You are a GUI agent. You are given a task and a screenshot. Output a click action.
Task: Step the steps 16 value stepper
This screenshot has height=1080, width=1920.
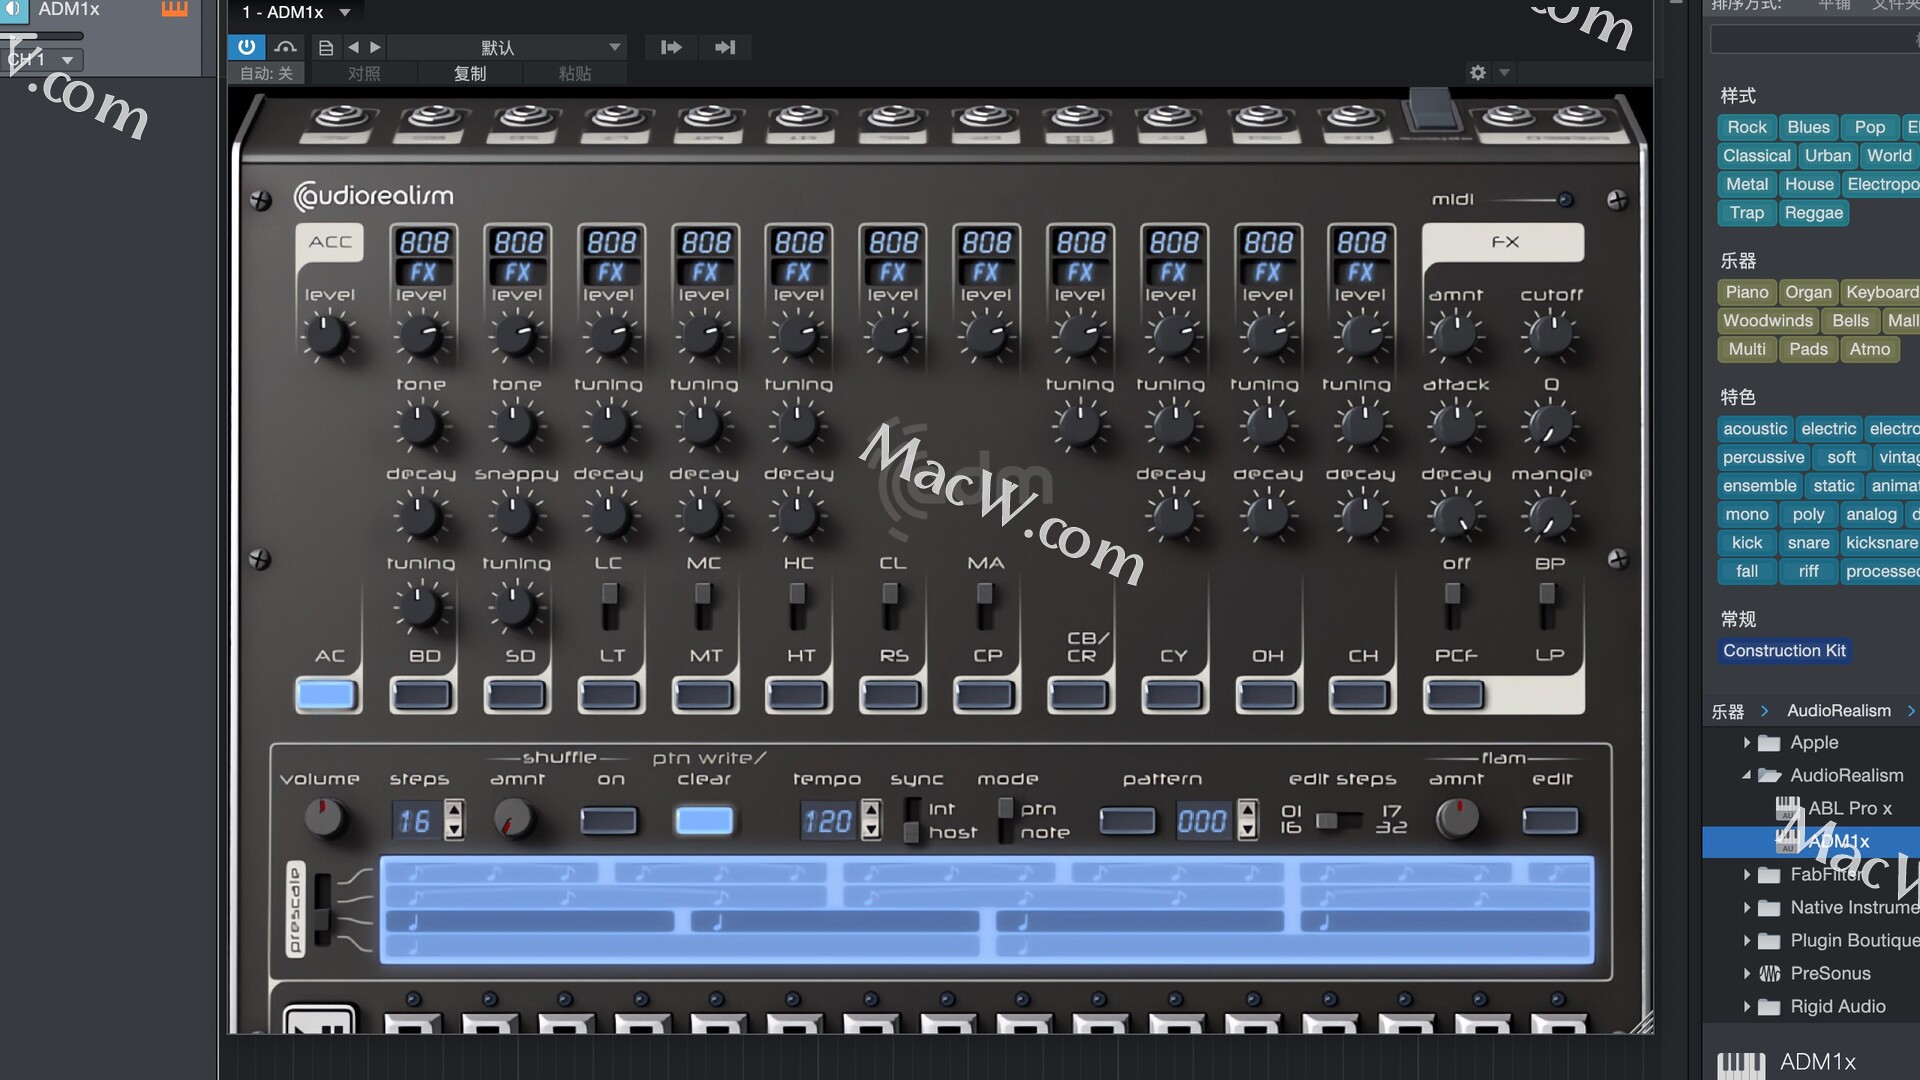(454, 820)
